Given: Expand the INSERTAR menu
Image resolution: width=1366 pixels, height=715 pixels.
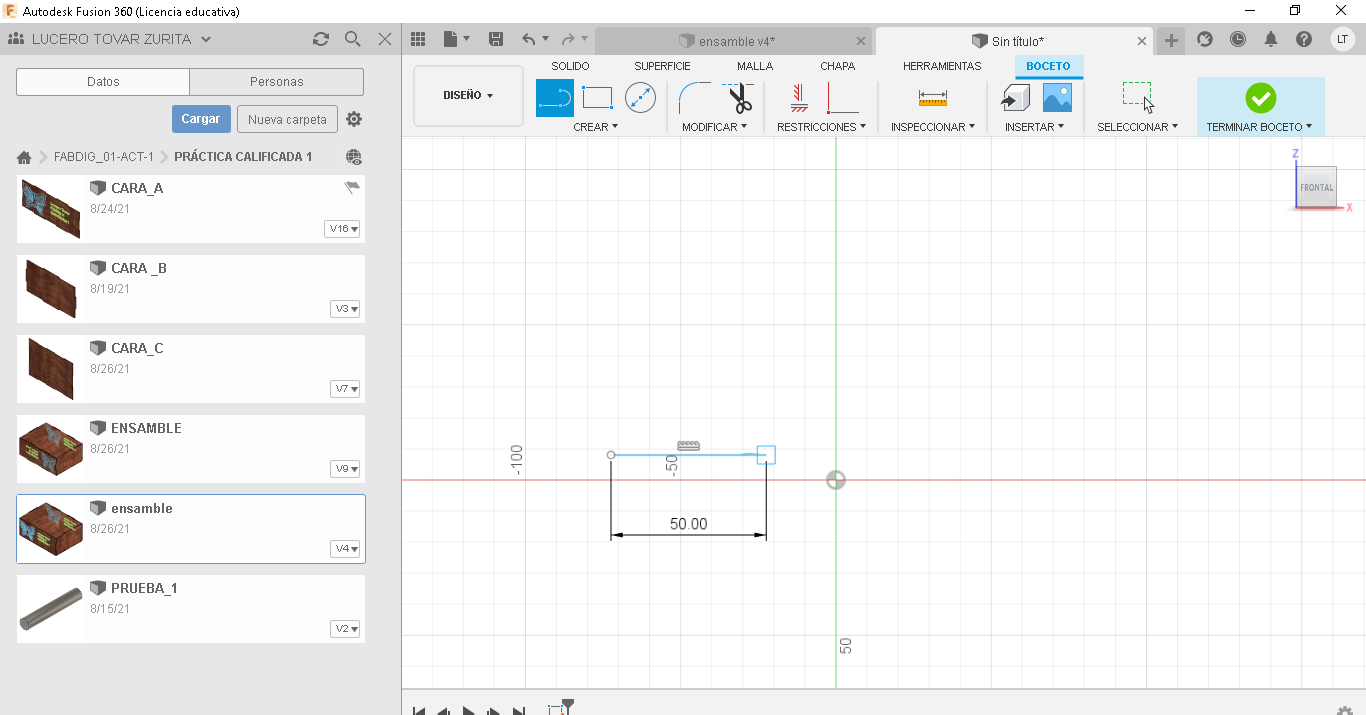Looking at the screenshot, I should (1035, 127).
